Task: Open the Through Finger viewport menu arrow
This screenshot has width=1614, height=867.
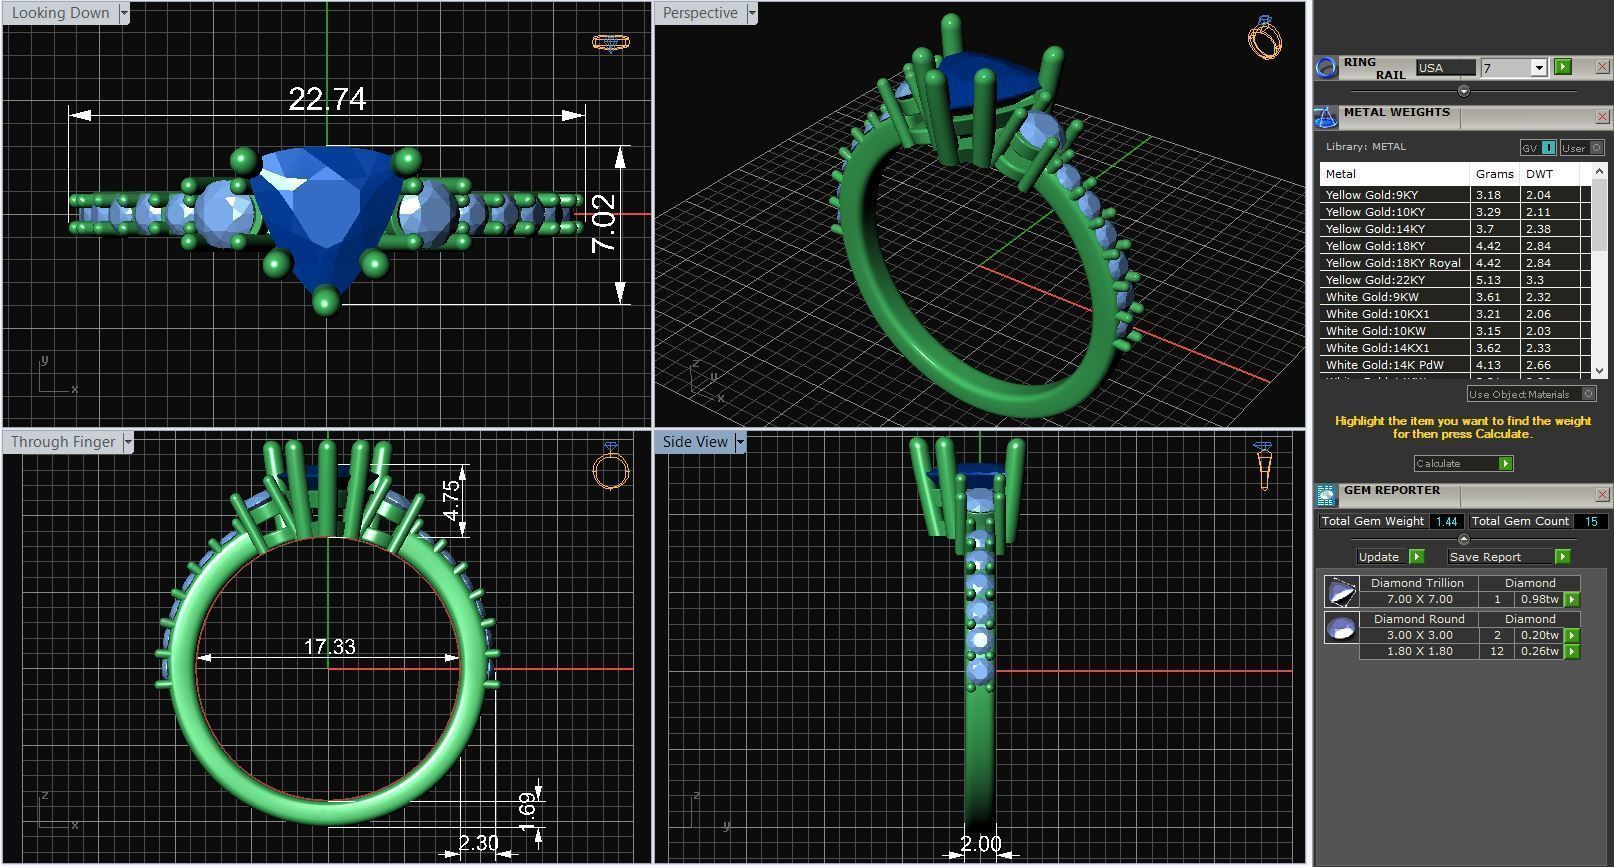Action: pyautogui.click(x=128, y=442)
